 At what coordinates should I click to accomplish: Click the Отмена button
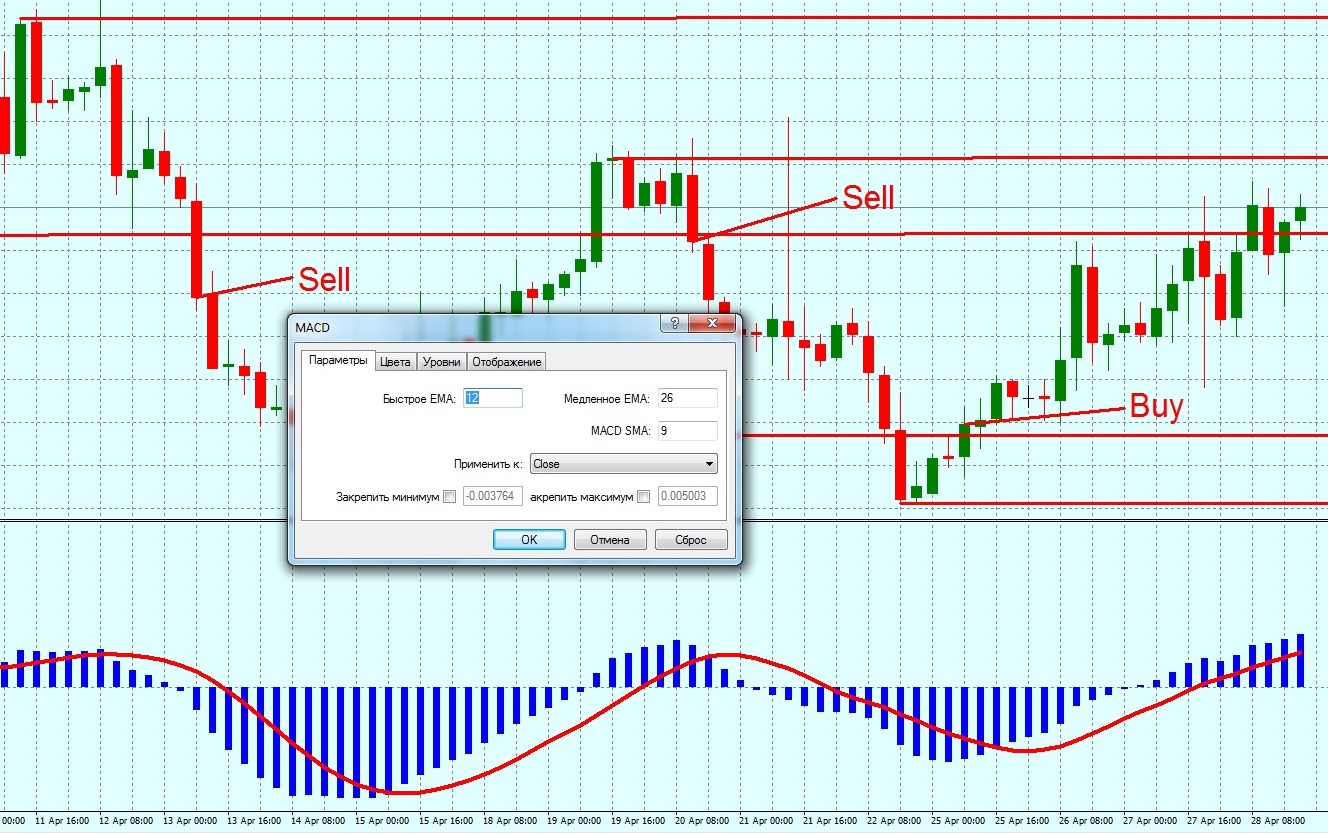610,540
